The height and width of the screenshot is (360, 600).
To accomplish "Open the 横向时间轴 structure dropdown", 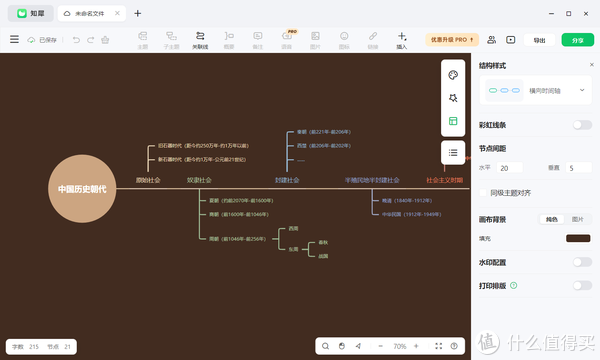I will pyautogui.click(x=536, y=90).
